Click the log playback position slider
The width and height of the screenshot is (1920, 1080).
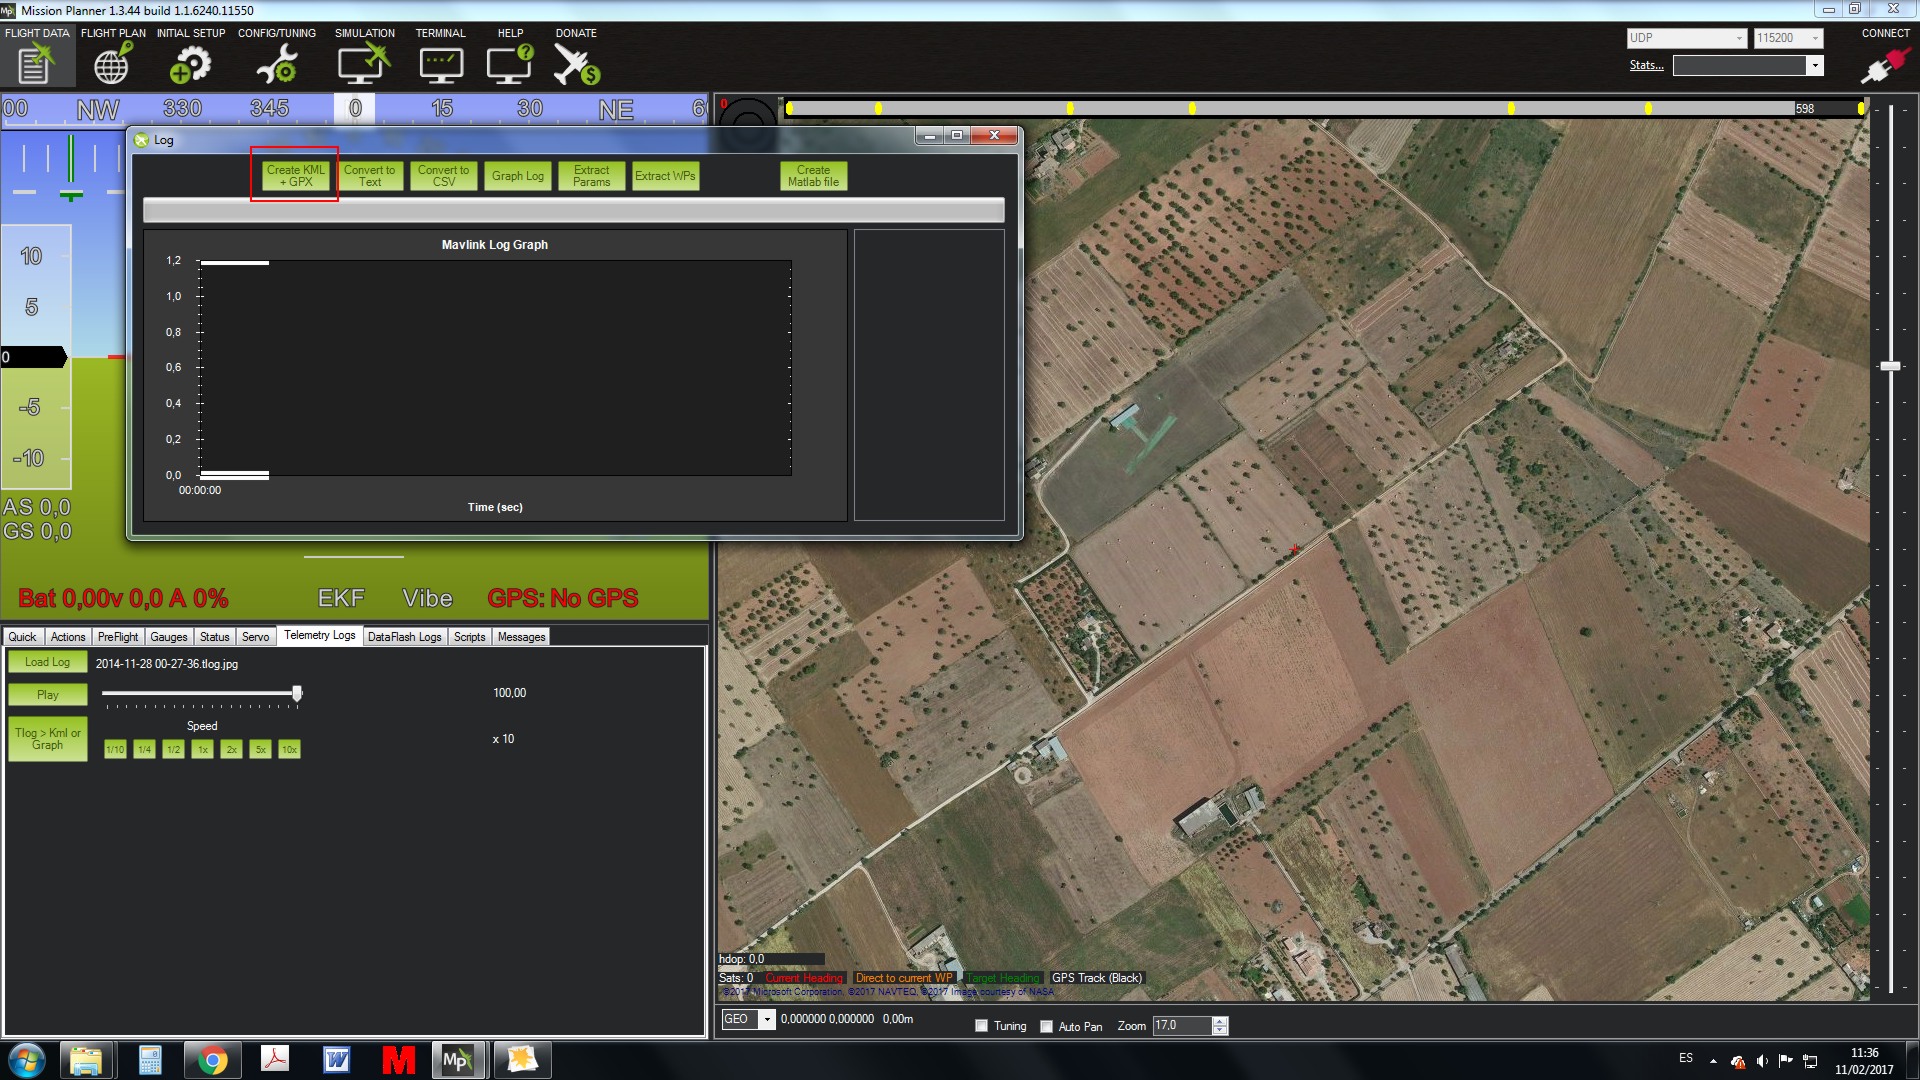pyautogui.click(x=297, y=693)
